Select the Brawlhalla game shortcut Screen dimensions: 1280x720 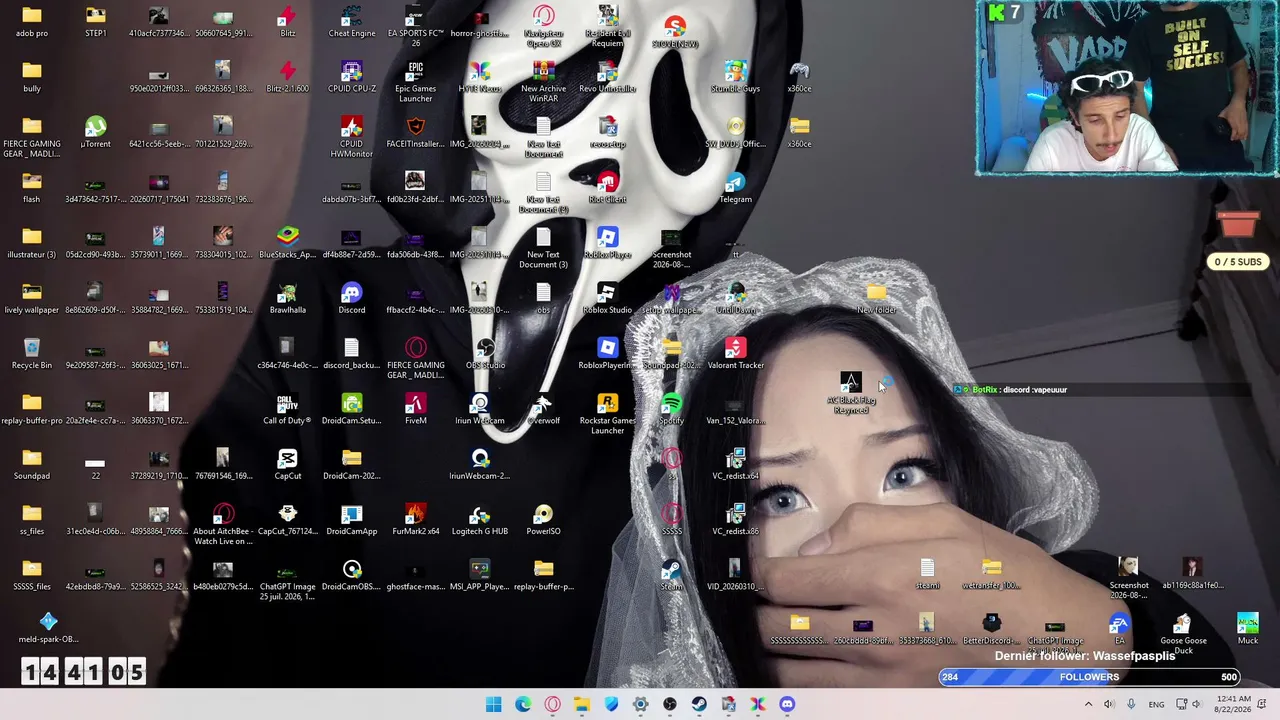pyautogui.click(x=287, y=298)
